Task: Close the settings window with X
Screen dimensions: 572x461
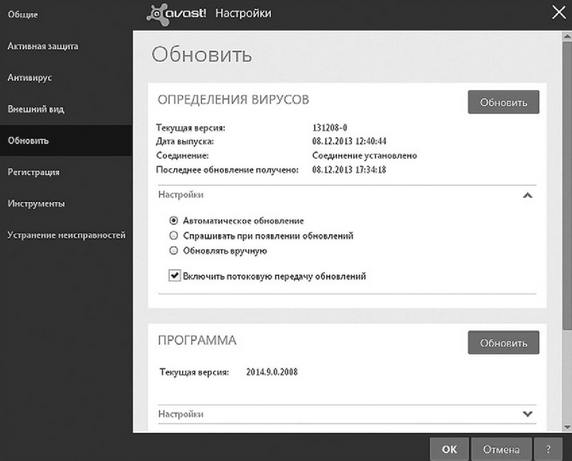Action: coord(559,12)
